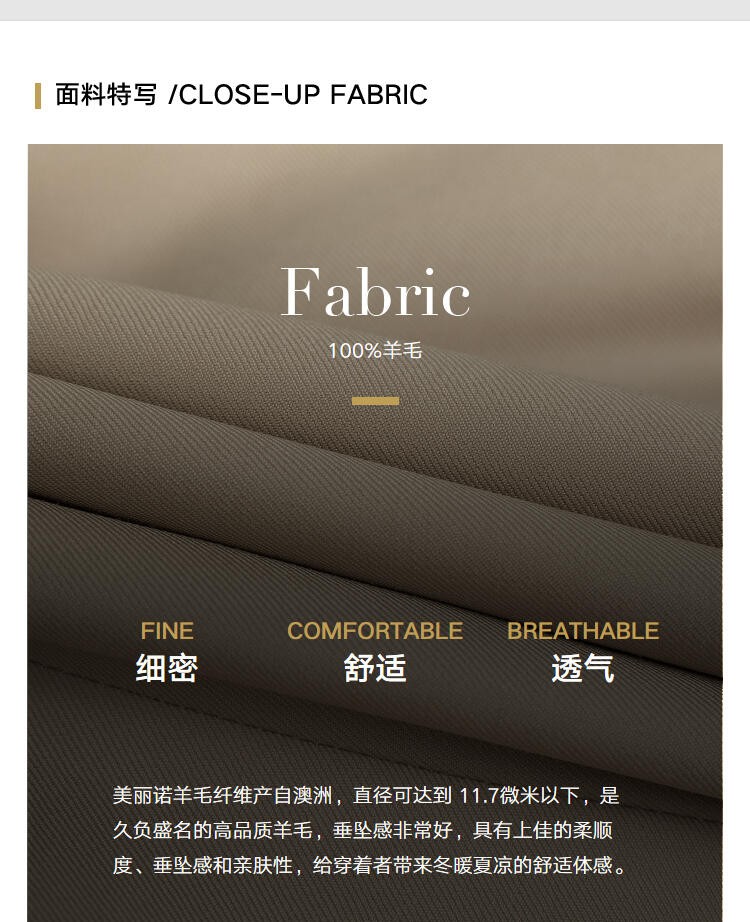
Task: Click the first line mentioning 美丽诺羊毛纤维
Action: (366, 796)
